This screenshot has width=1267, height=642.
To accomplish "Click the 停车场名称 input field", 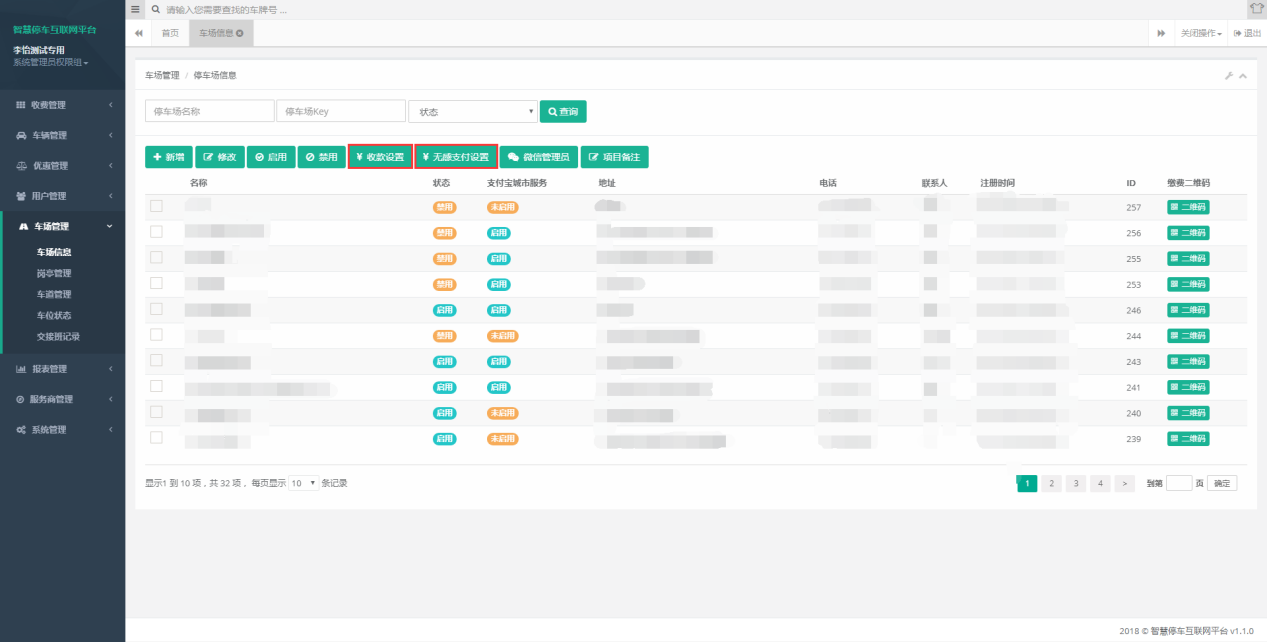I will tap(209, 111).
